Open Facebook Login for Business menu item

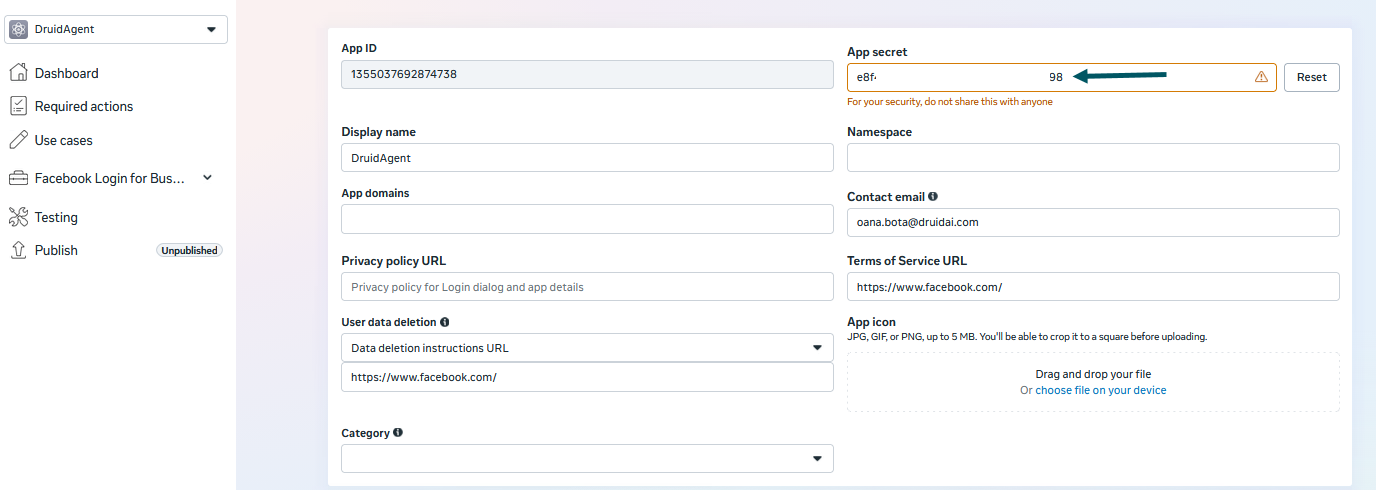tap(110, 178)
